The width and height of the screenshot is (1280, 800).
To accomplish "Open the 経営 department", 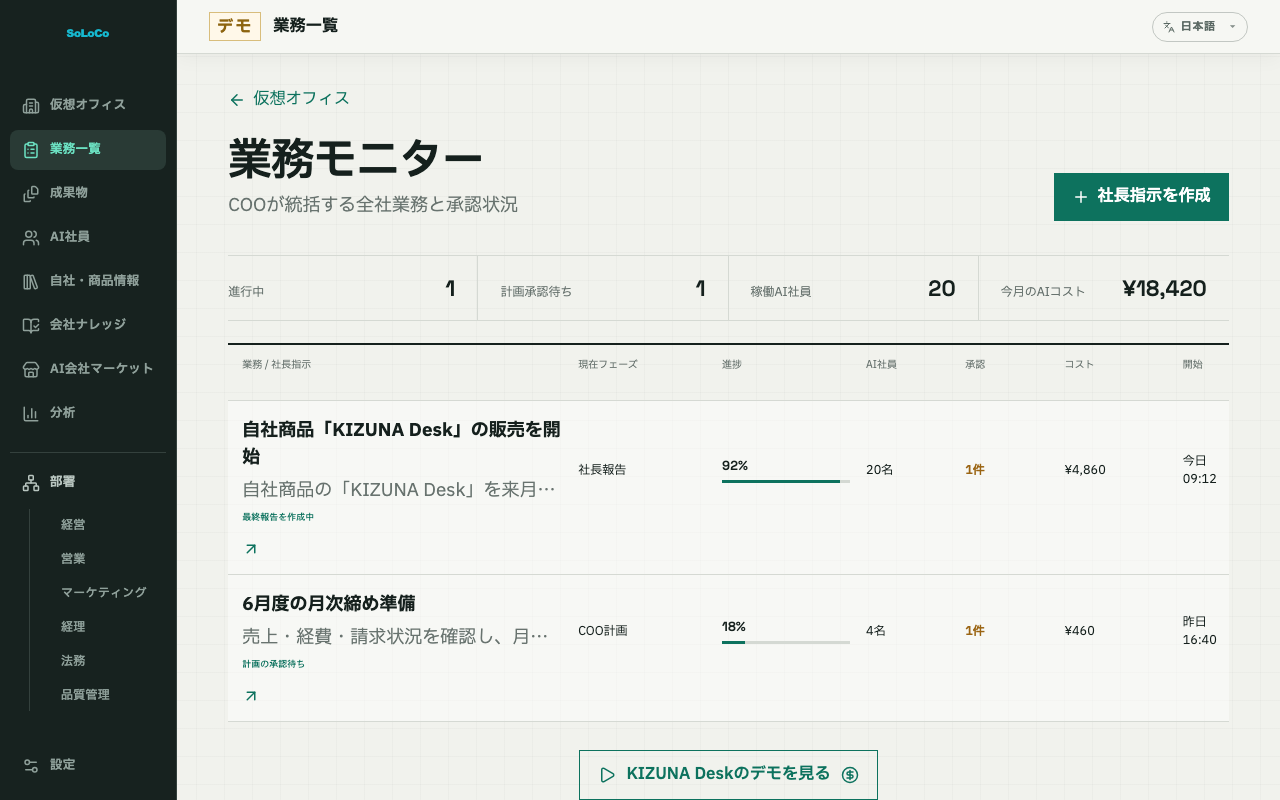I will tap(73, 524).
